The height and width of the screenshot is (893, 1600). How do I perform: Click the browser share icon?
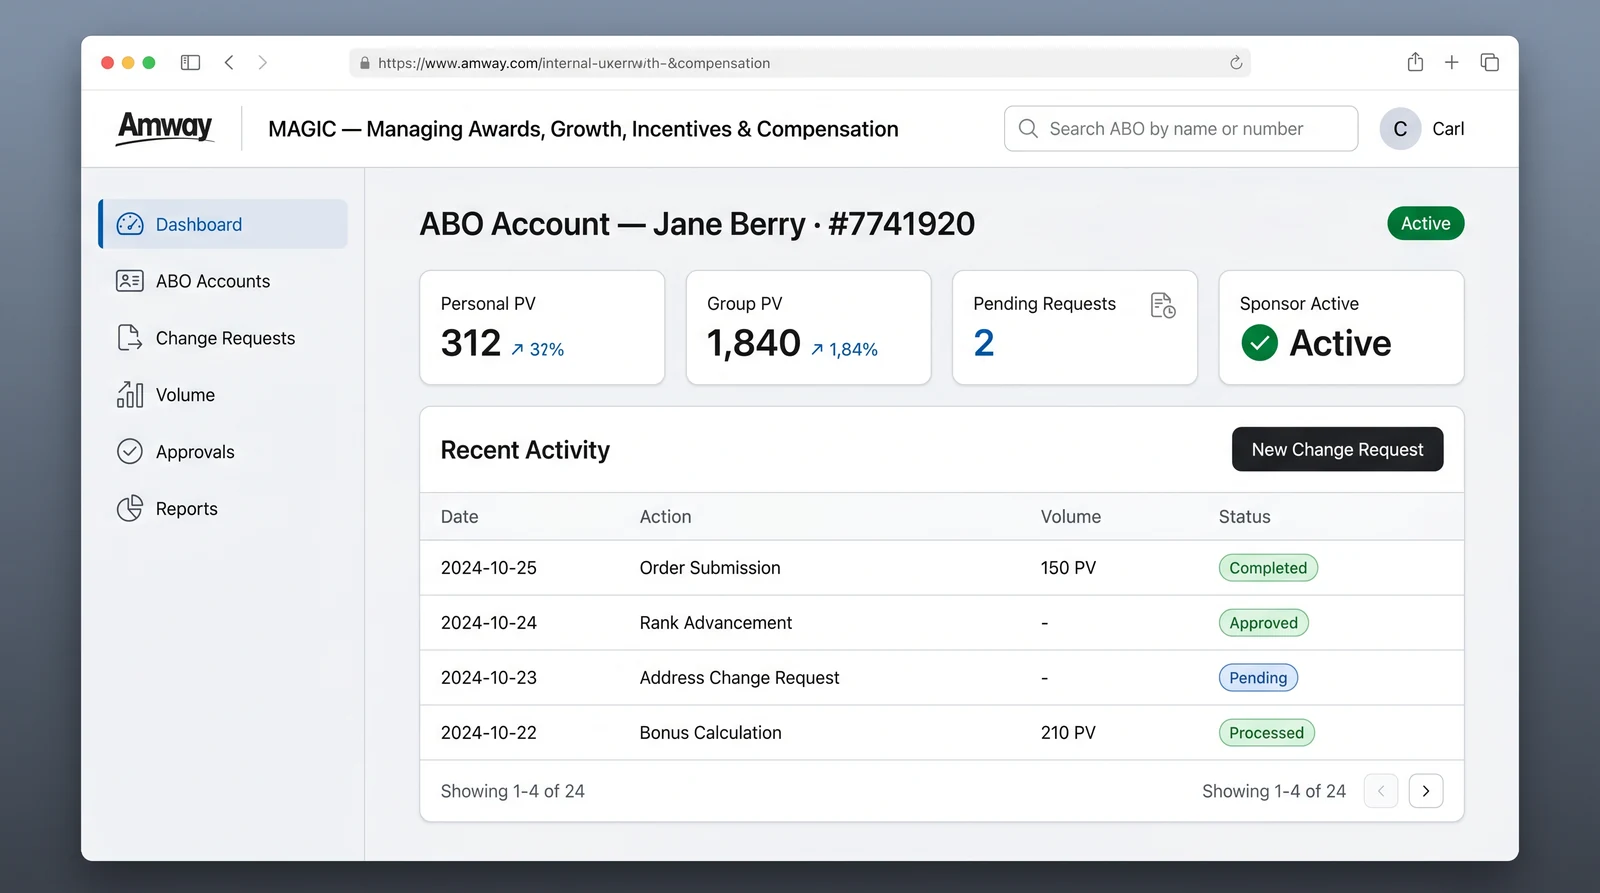(1415, 62)
